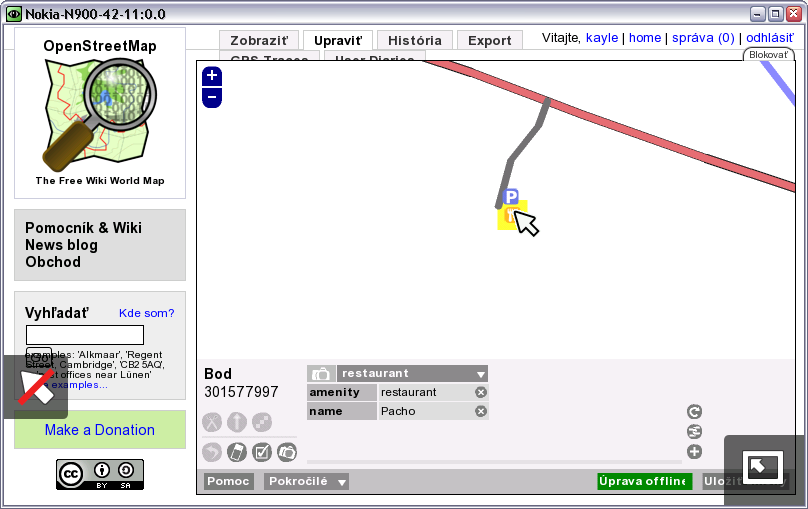Click the relation icon below repeat tags
Image resolution: width=808 pixels, height=509 pixels.
[695, 431]
